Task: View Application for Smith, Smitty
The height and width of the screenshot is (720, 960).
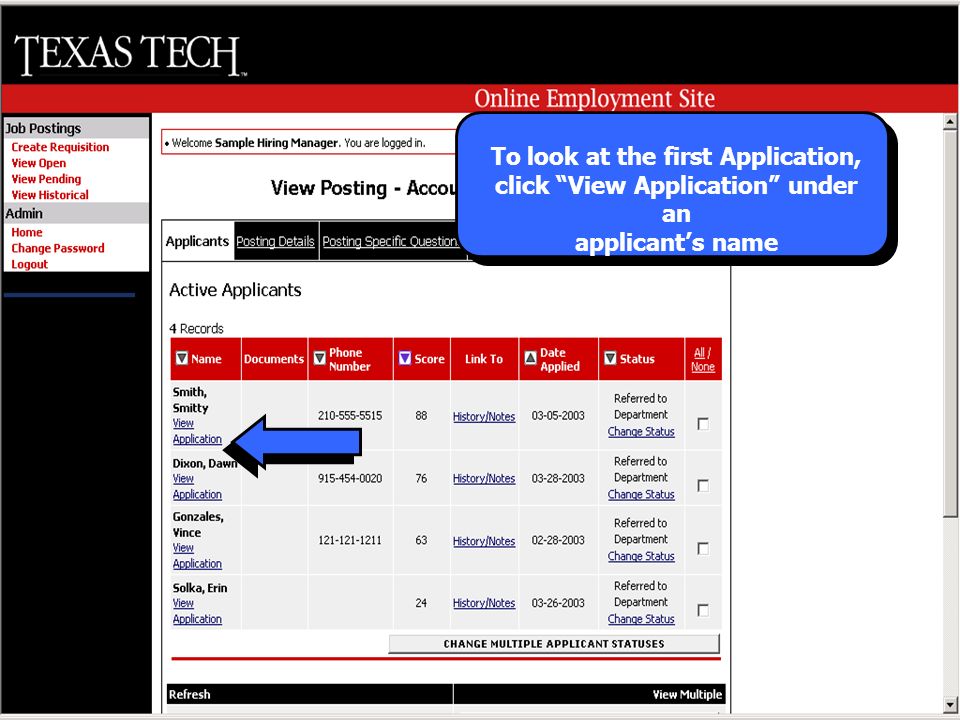Action: [x=197, y=431]
